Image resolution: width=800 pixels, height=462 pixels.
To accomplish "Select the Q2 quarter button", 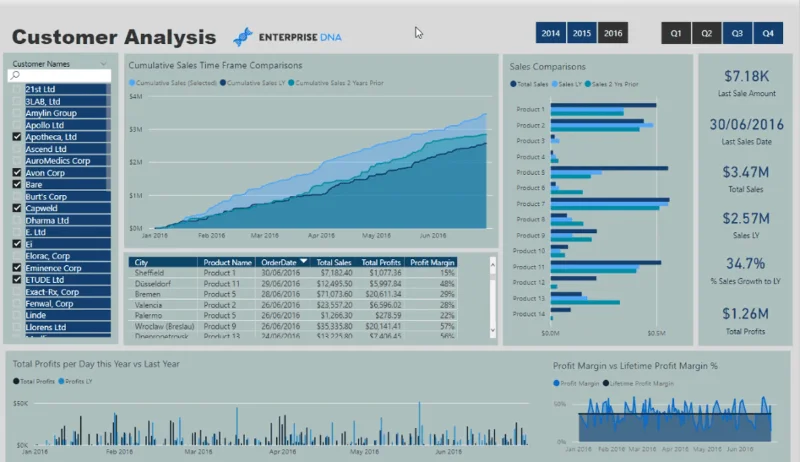I will (707, 33).
